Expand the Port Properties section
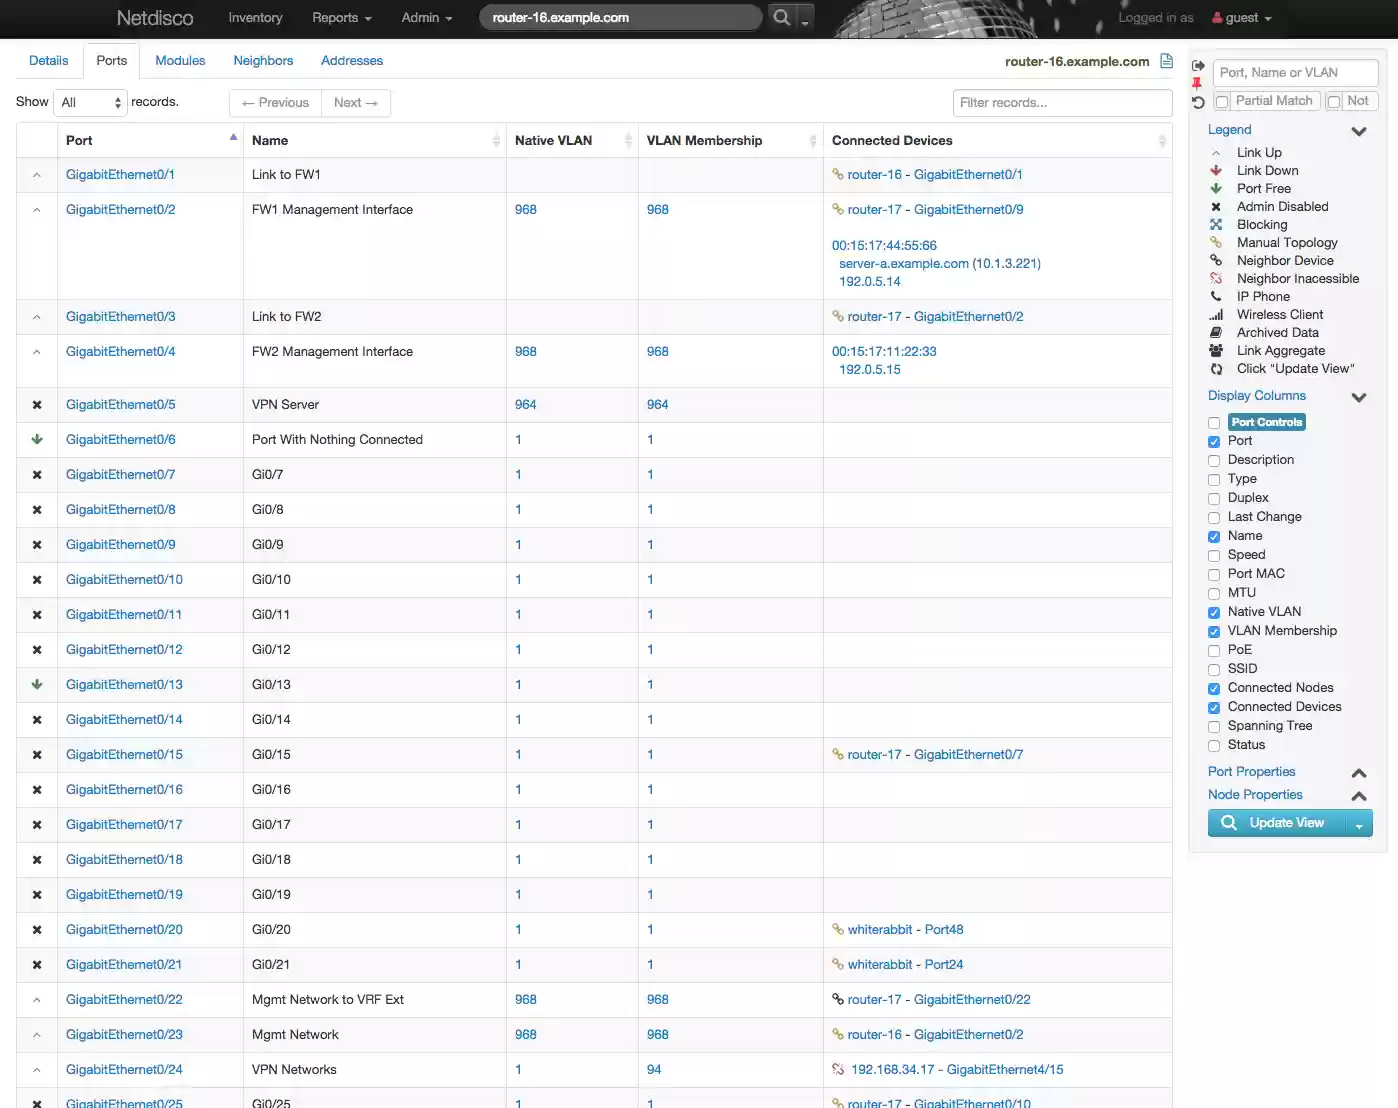This screenshot has height=1108, width=1398. pyautogui.click(x=1358, y=772)
